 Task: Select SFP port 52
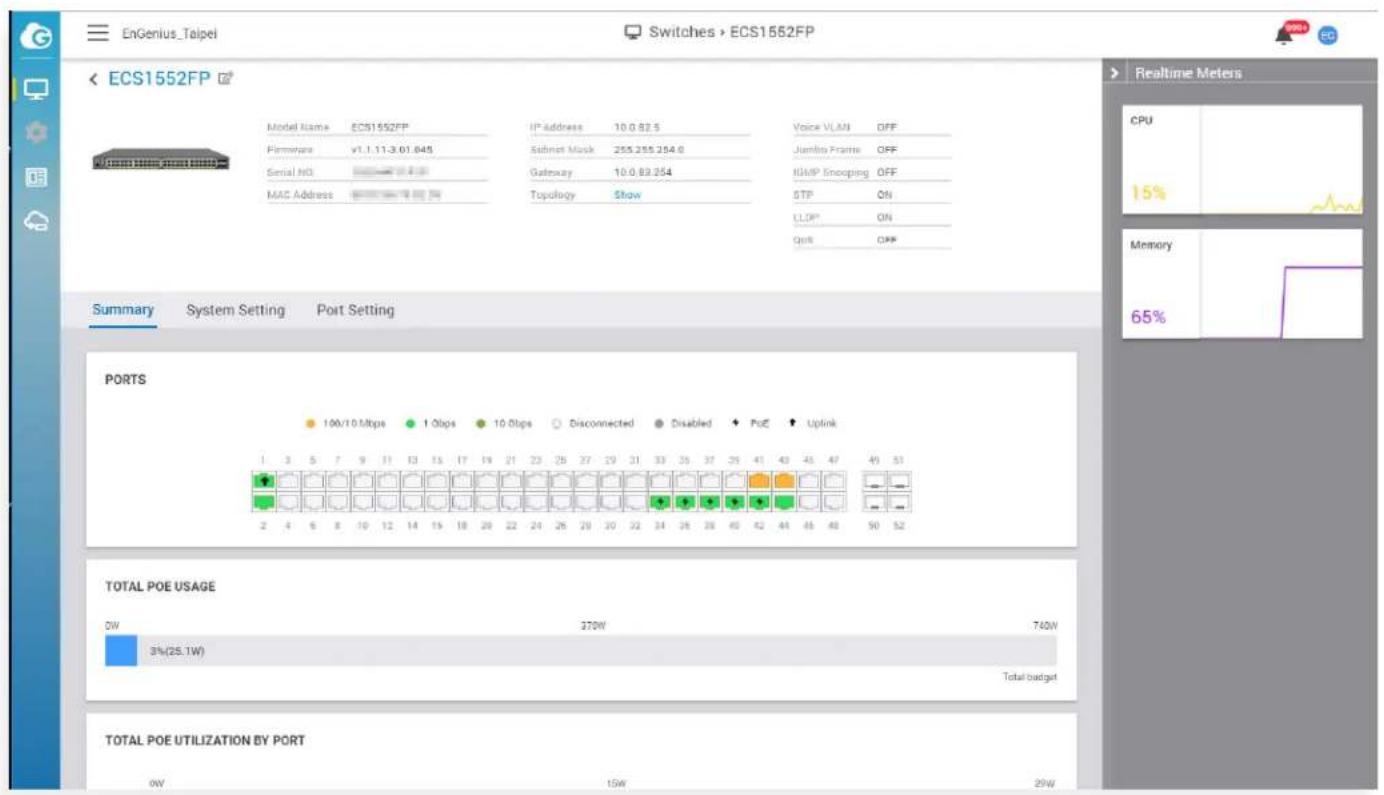(898, 503)
